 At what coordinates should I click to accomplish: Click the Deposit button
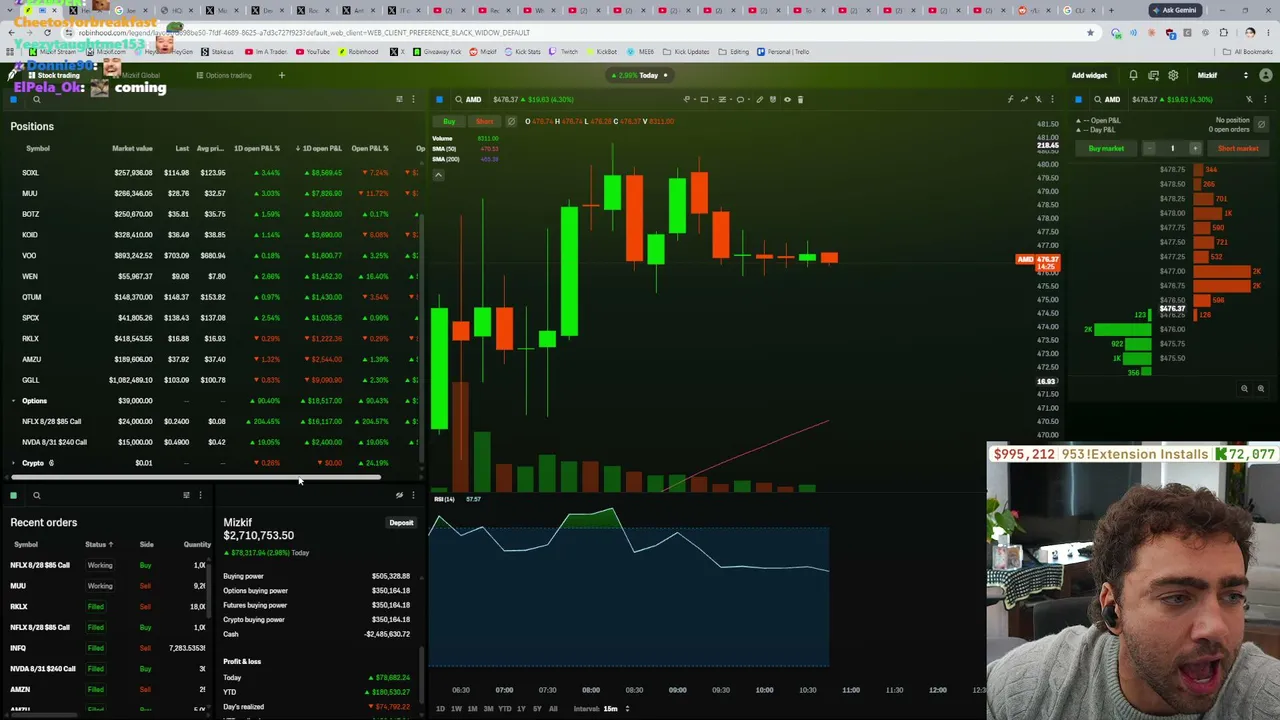(401, 522)
